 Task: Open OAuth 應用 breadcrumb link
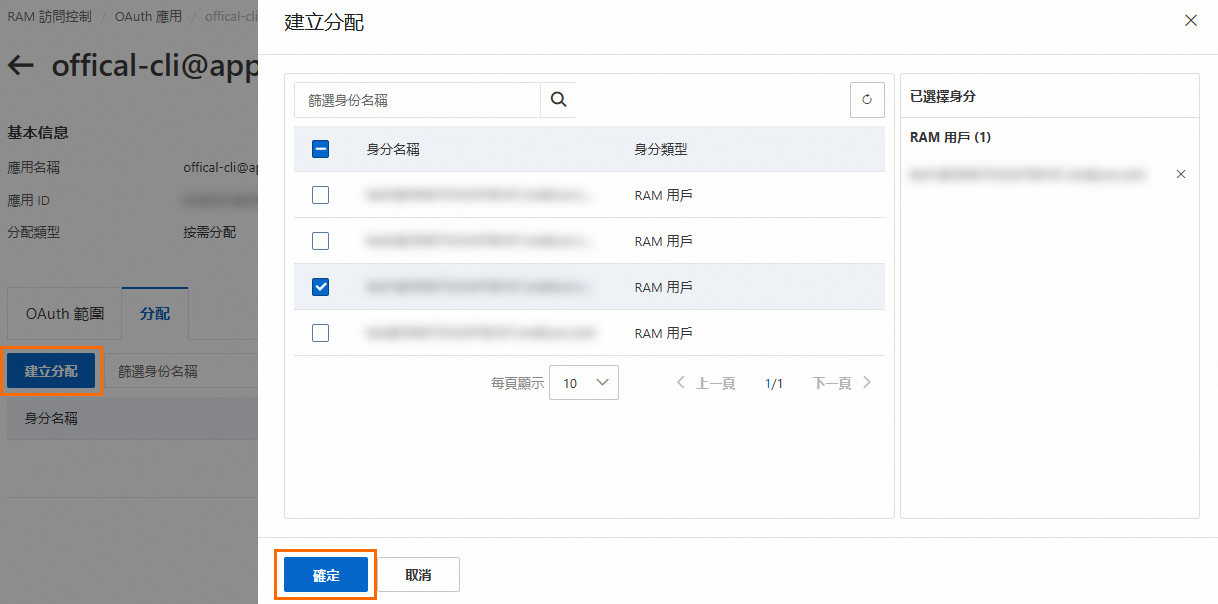point(148,17)
